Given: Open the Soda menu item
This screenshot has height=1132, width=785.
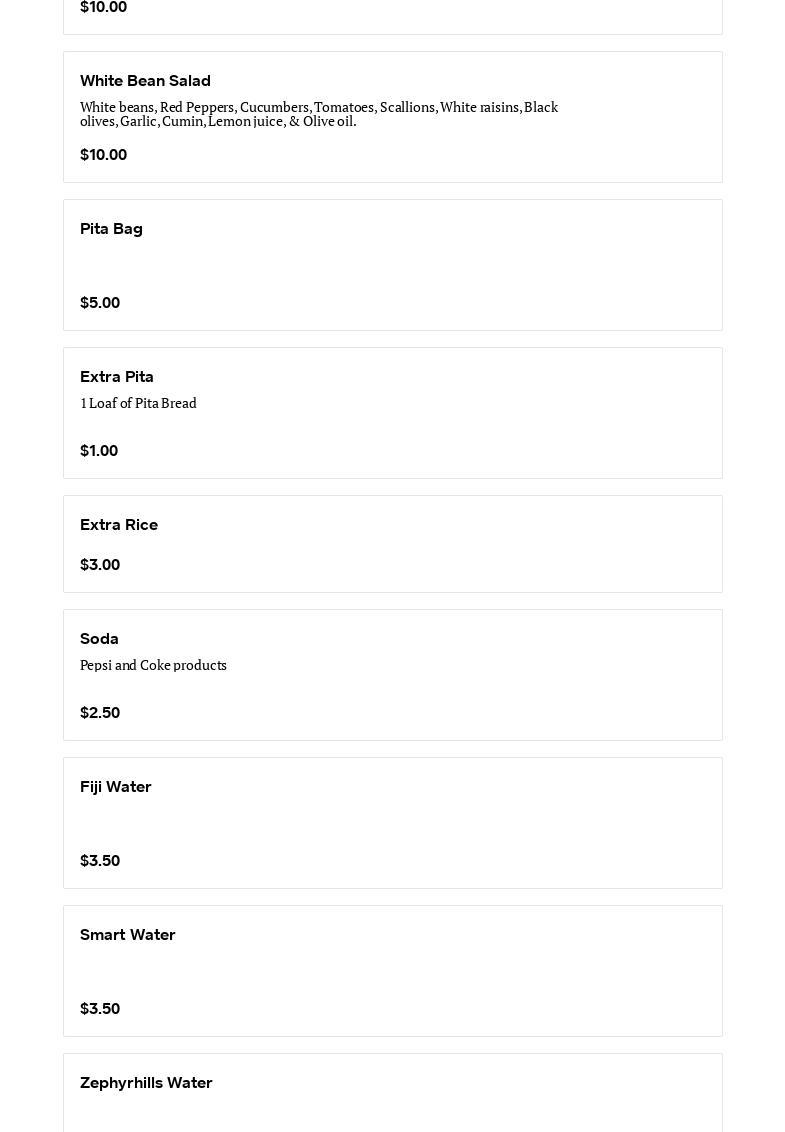Looking at the screenshot, I should (99, 639).
